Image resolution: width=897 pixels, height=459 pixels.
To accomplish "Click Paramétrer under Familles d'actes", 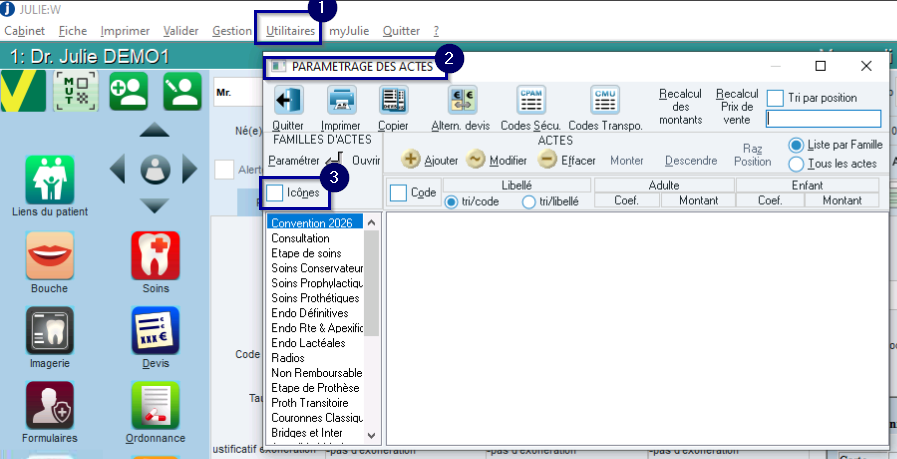I will point(293,161).
